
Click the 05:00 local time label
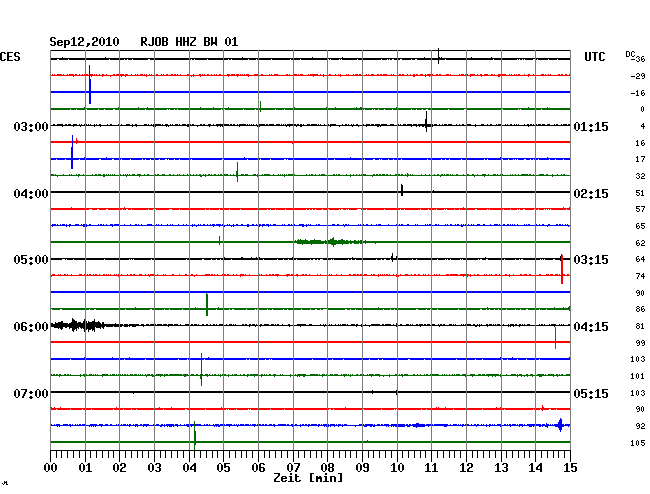click(31, 260)
